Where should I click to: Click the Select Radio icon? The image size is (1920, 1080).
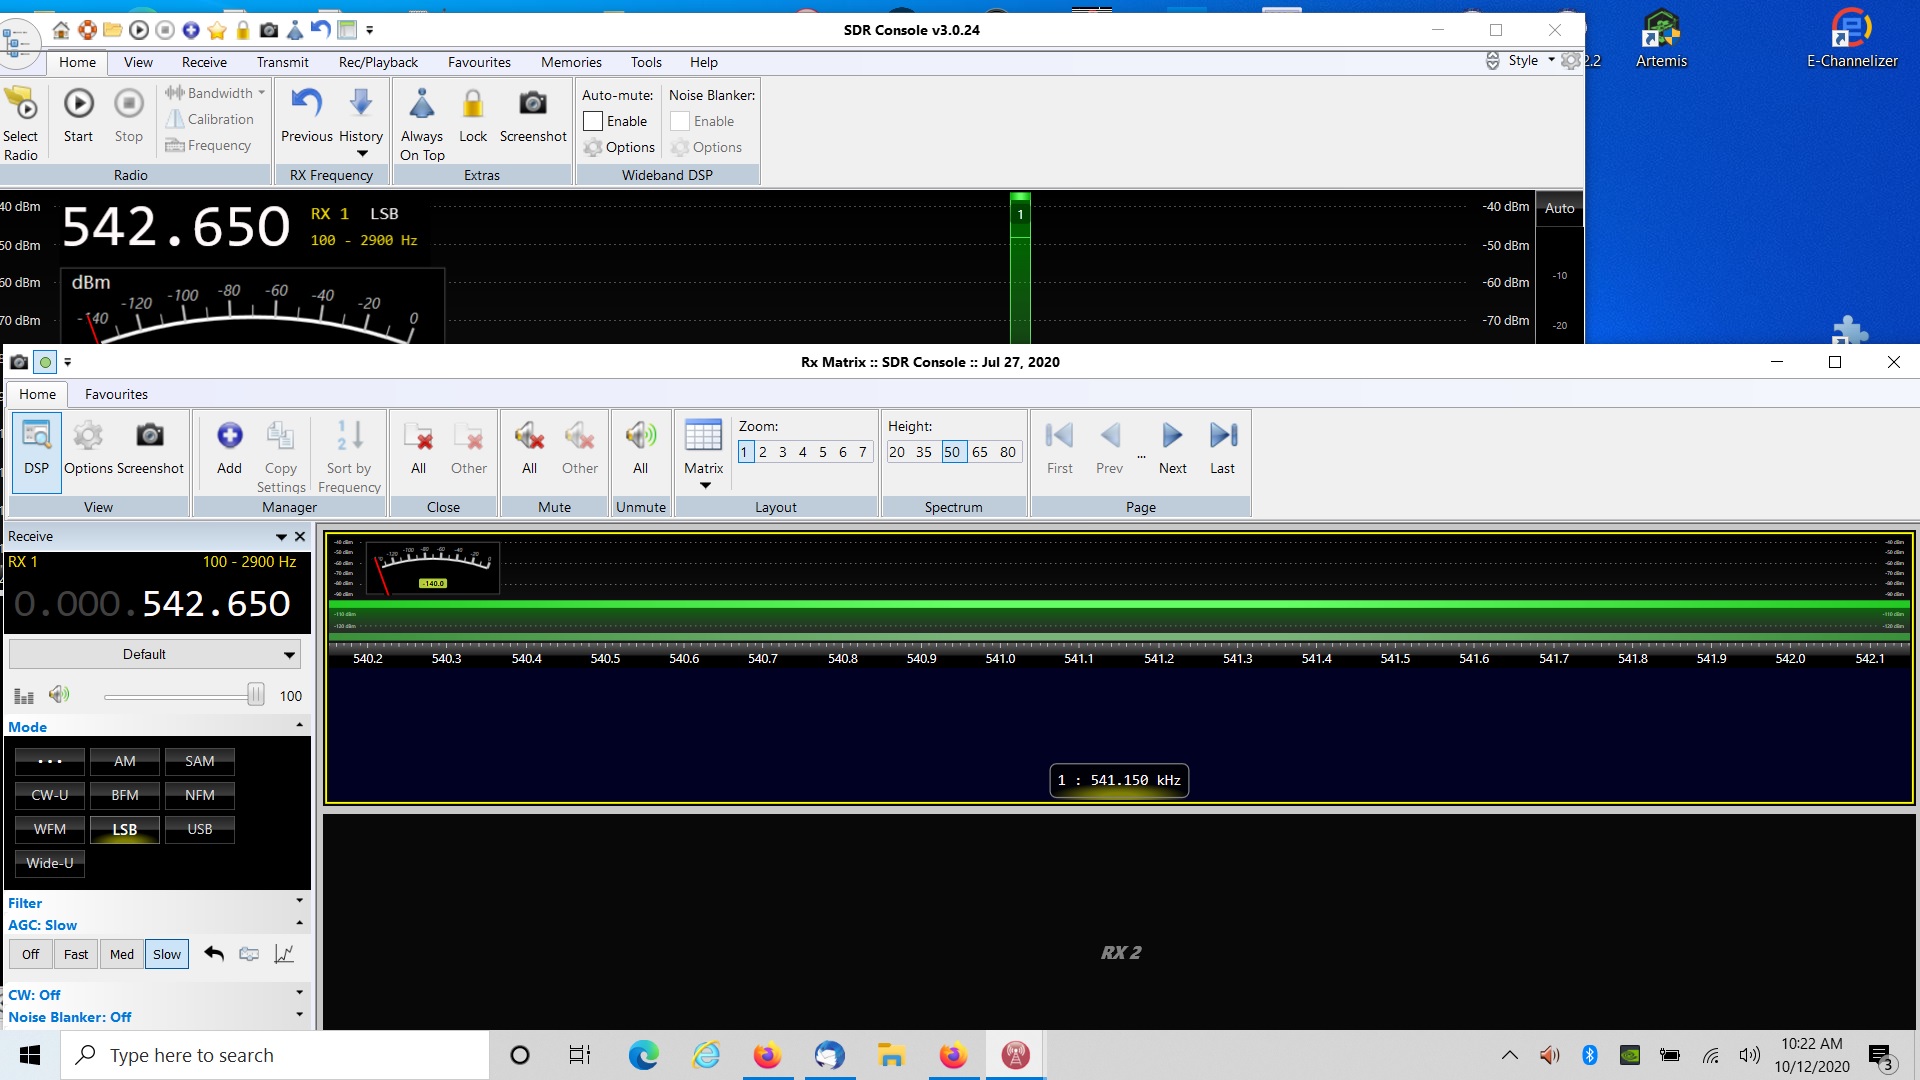click(x=20, y=104)
